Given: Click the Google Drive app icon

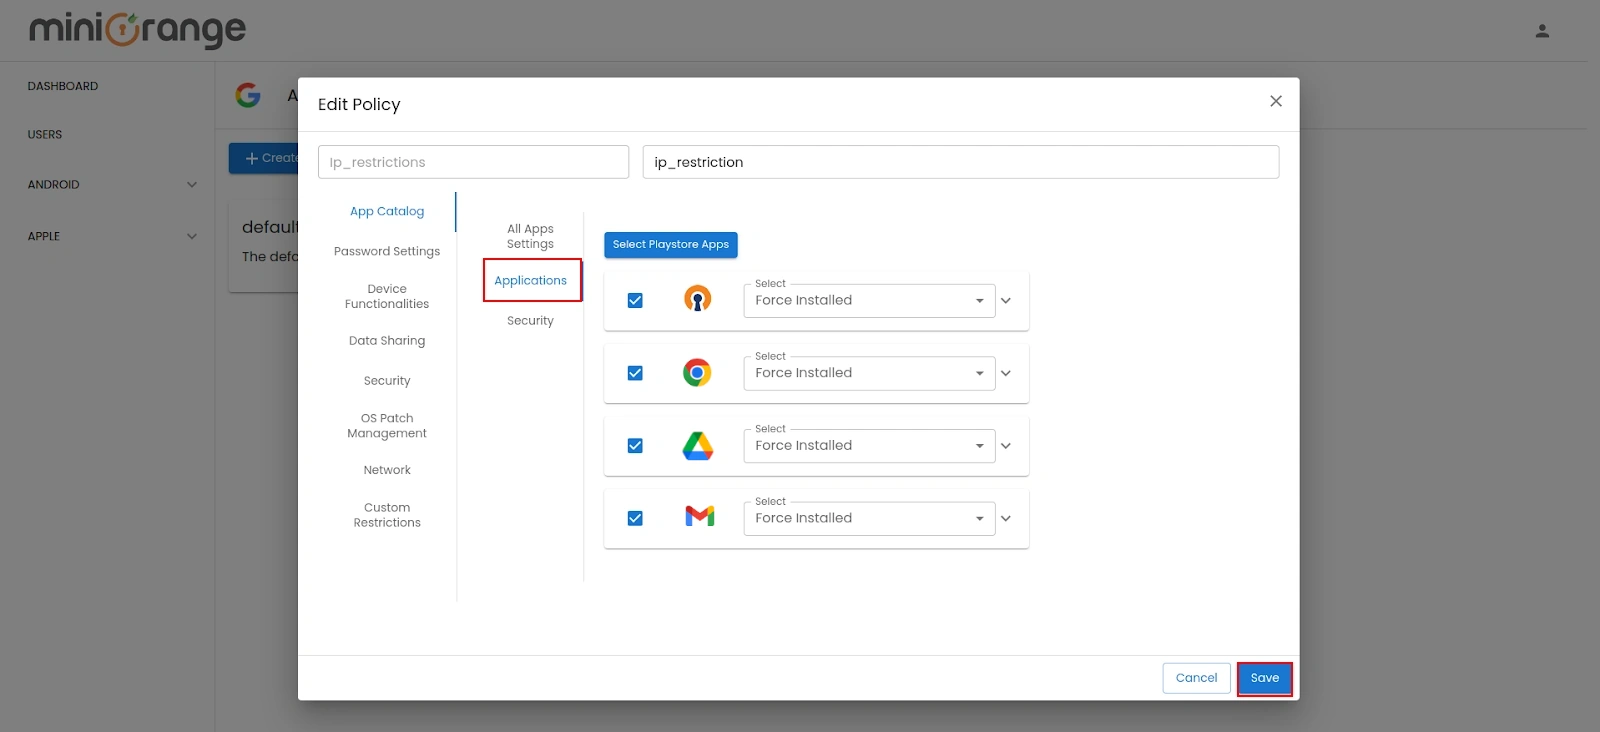Looking at the screenshot, I should tap(697, 445).
